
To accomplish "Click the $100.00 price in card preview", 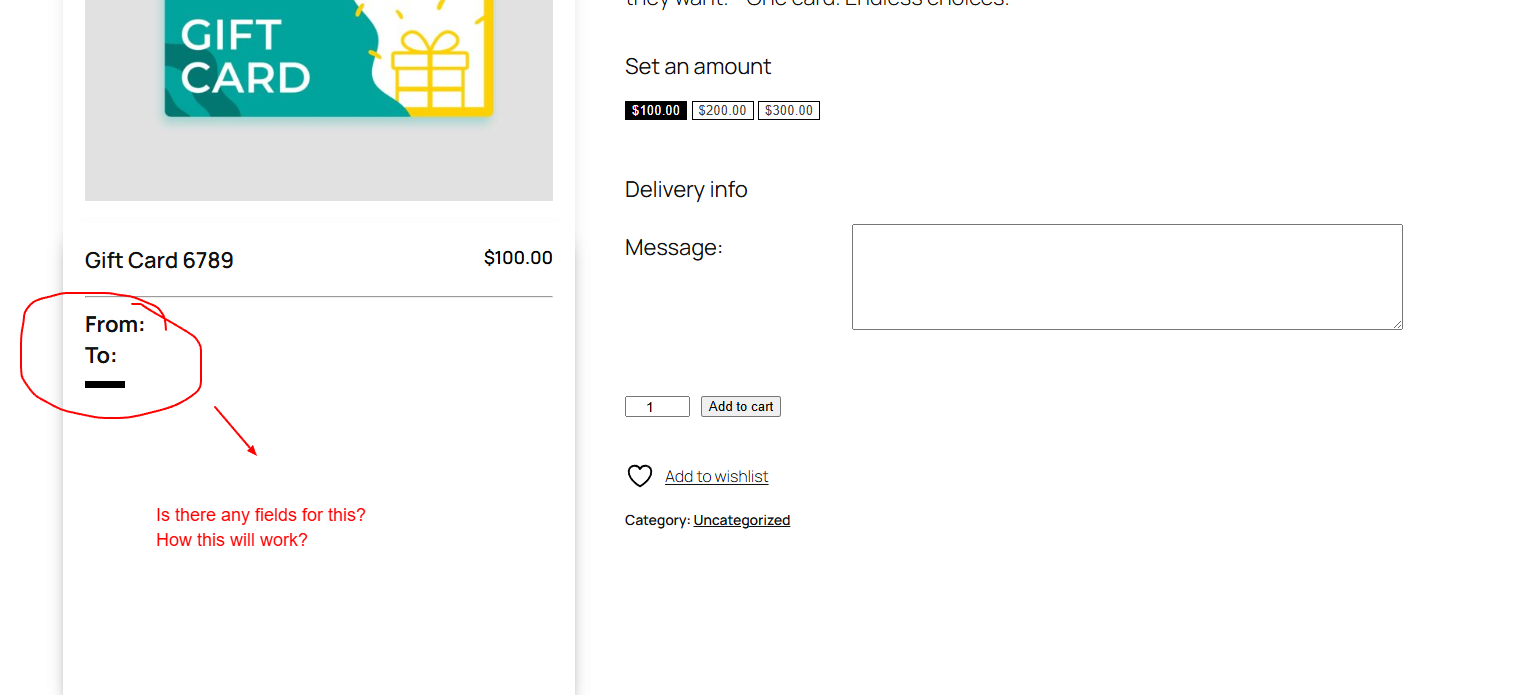I will (x=517, y=258).
